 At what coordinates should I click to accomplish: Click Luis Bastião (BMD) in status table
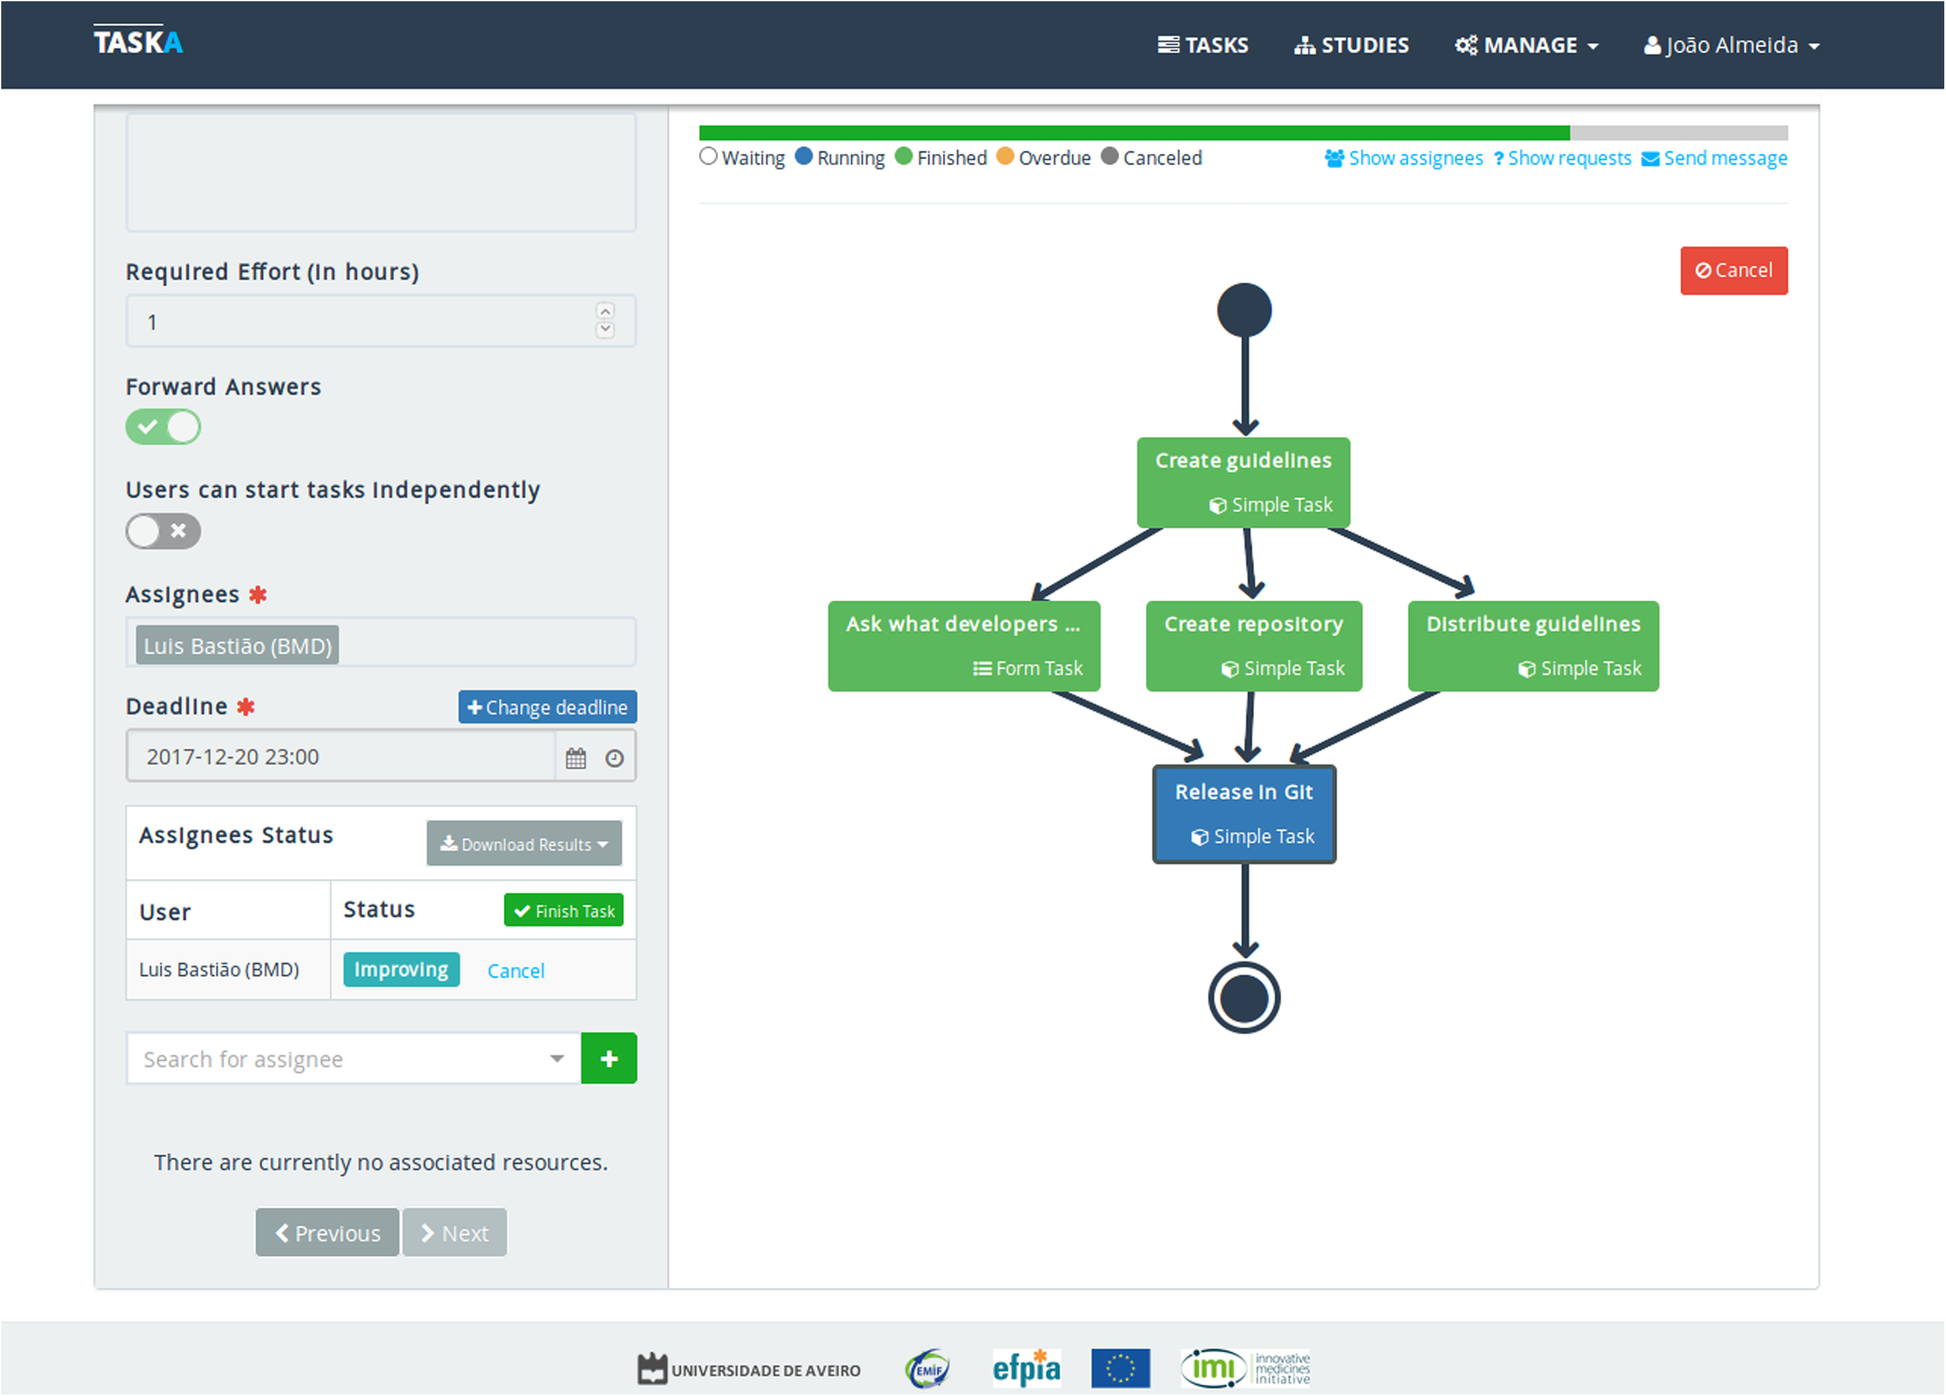(x=219, y=969)
